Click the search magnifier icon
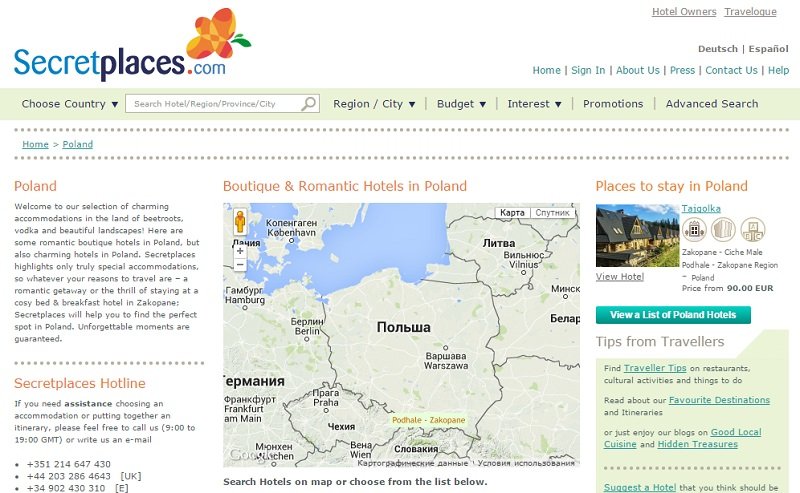The height and width of the screenshot is (493, 800). coord(309,103)
